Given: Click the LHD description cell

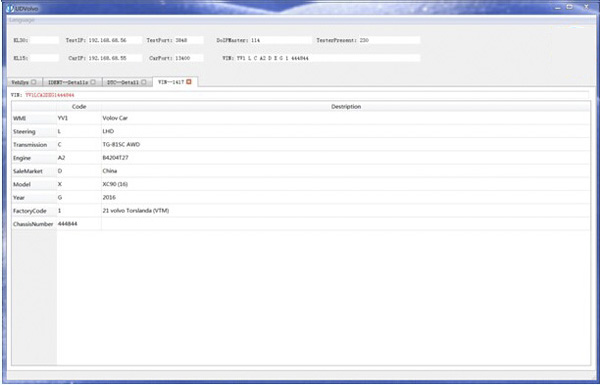Looking at the screenshot, I should point(345,131).
